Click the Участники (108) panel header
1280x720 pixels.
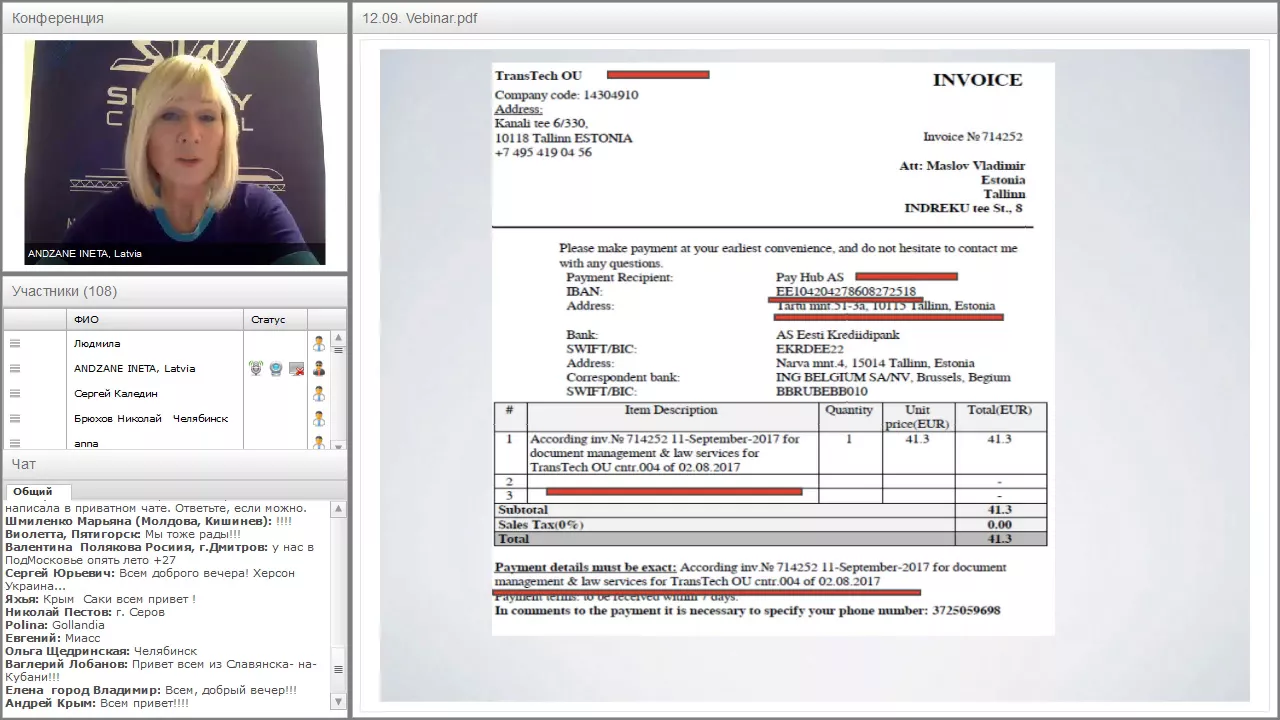tap(175, 291)
